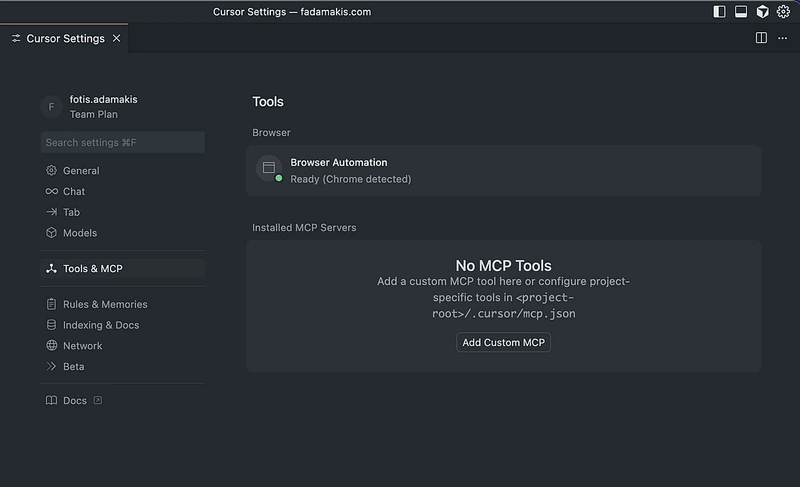Focus the Search settings field

pyautogui.click(x=122, y=142)
